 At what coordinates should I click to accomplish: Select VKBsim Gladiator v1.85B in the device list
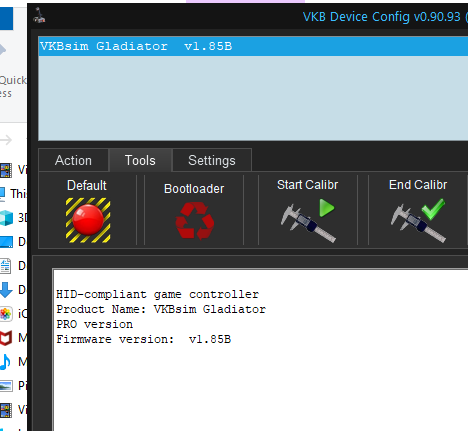(x=253, y=46)
